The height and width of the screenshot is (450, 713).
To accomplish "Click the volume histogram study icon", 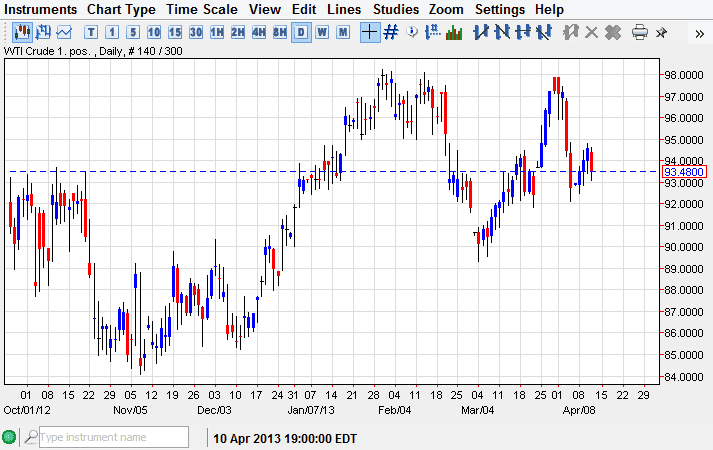I will [454, 32].
